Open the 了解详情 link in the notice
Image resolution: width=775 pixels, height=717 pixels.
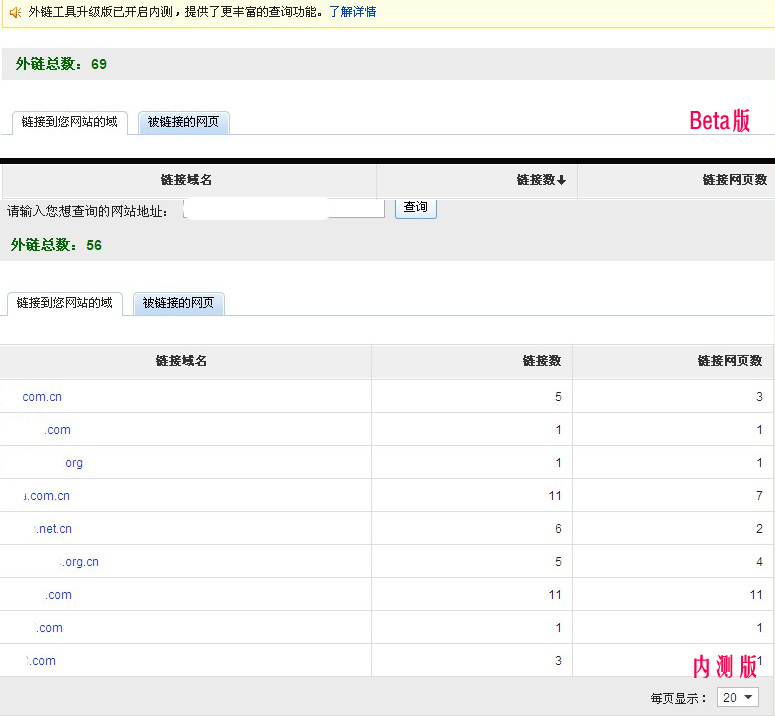tap(352, 12)
